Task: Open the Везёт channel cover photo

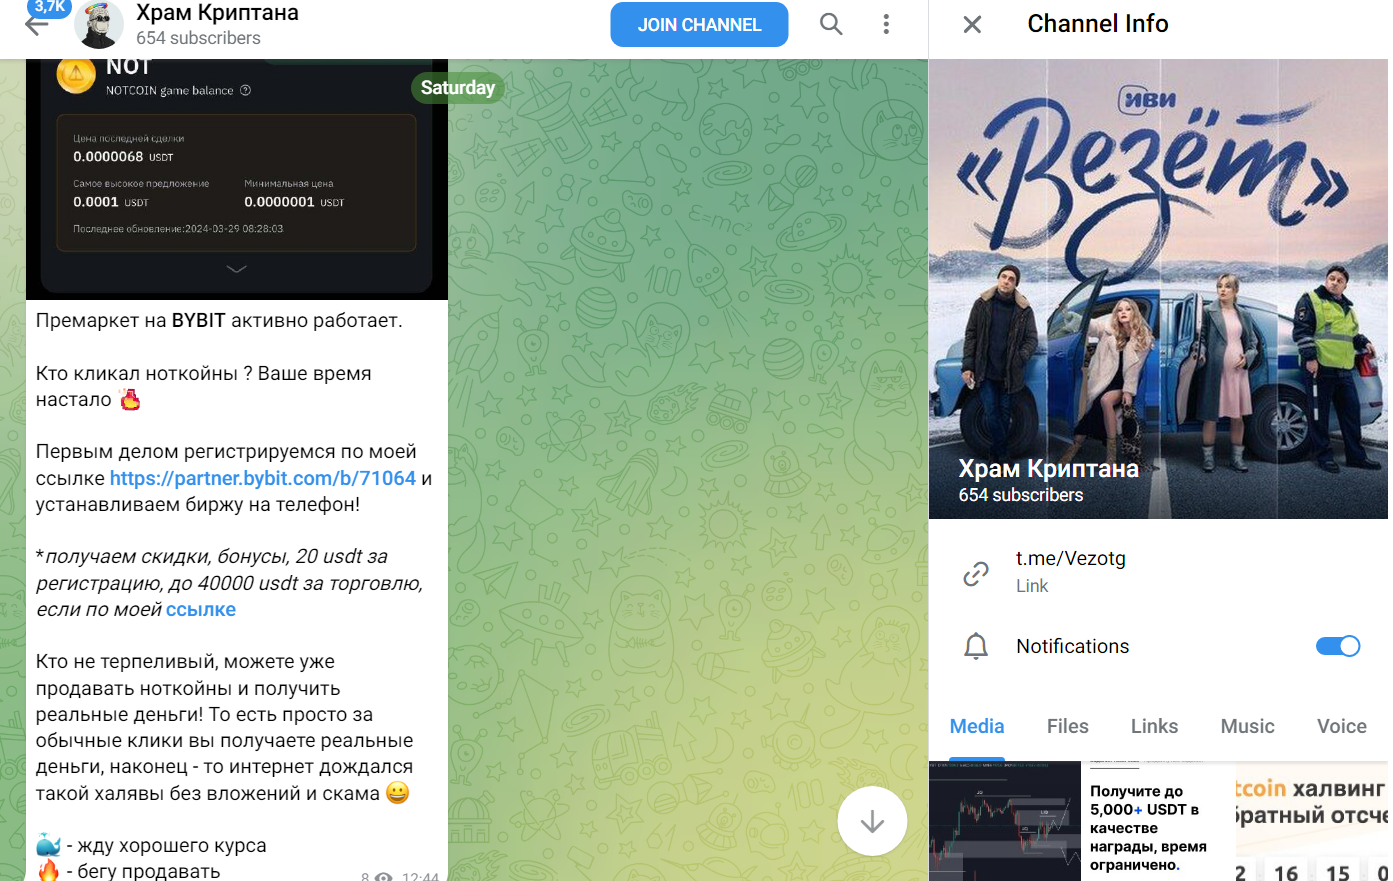Action: coord(1158,289)
